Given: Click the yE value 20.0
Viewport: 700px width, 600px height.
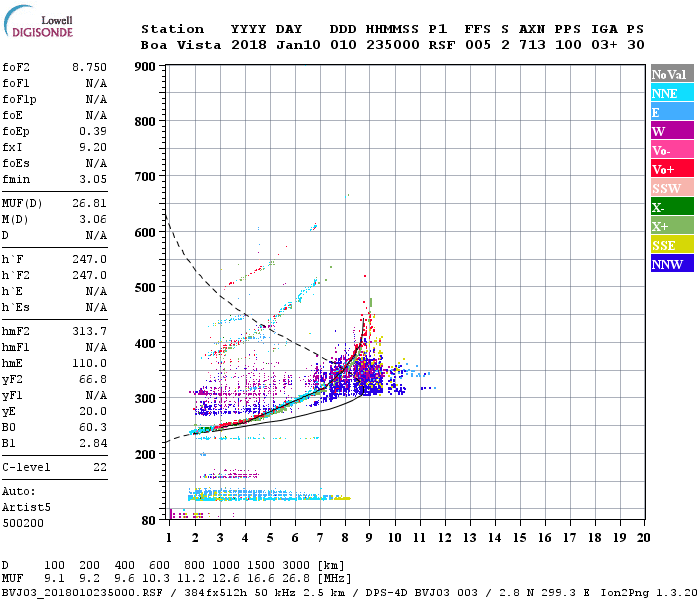Looking at the screenshot, I should [x=93, y=412].
